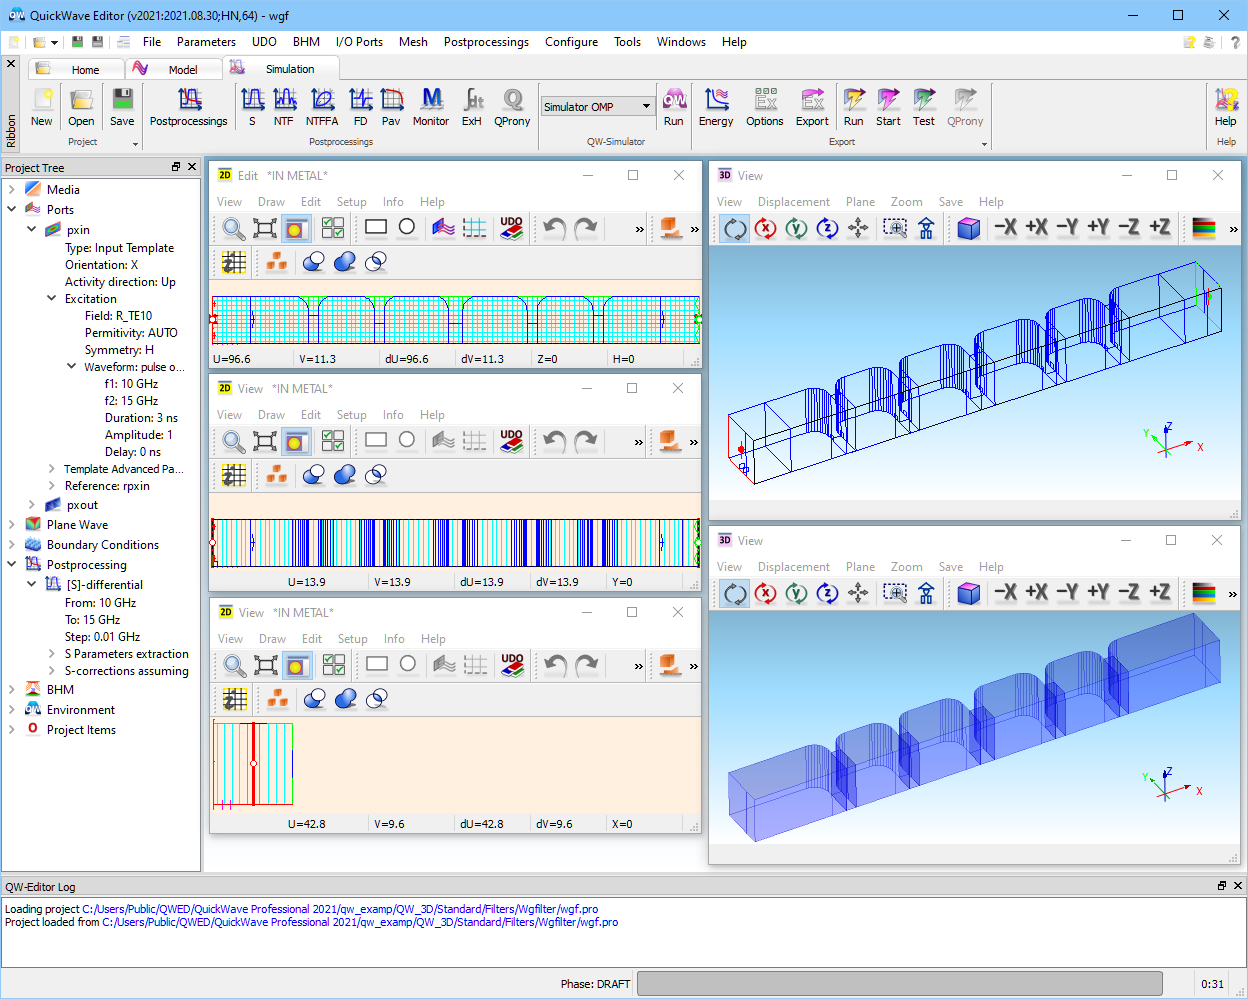Open the NTF postprocessing icon
The width and height of the screenshot is (1248, 999).
point(284,106)
